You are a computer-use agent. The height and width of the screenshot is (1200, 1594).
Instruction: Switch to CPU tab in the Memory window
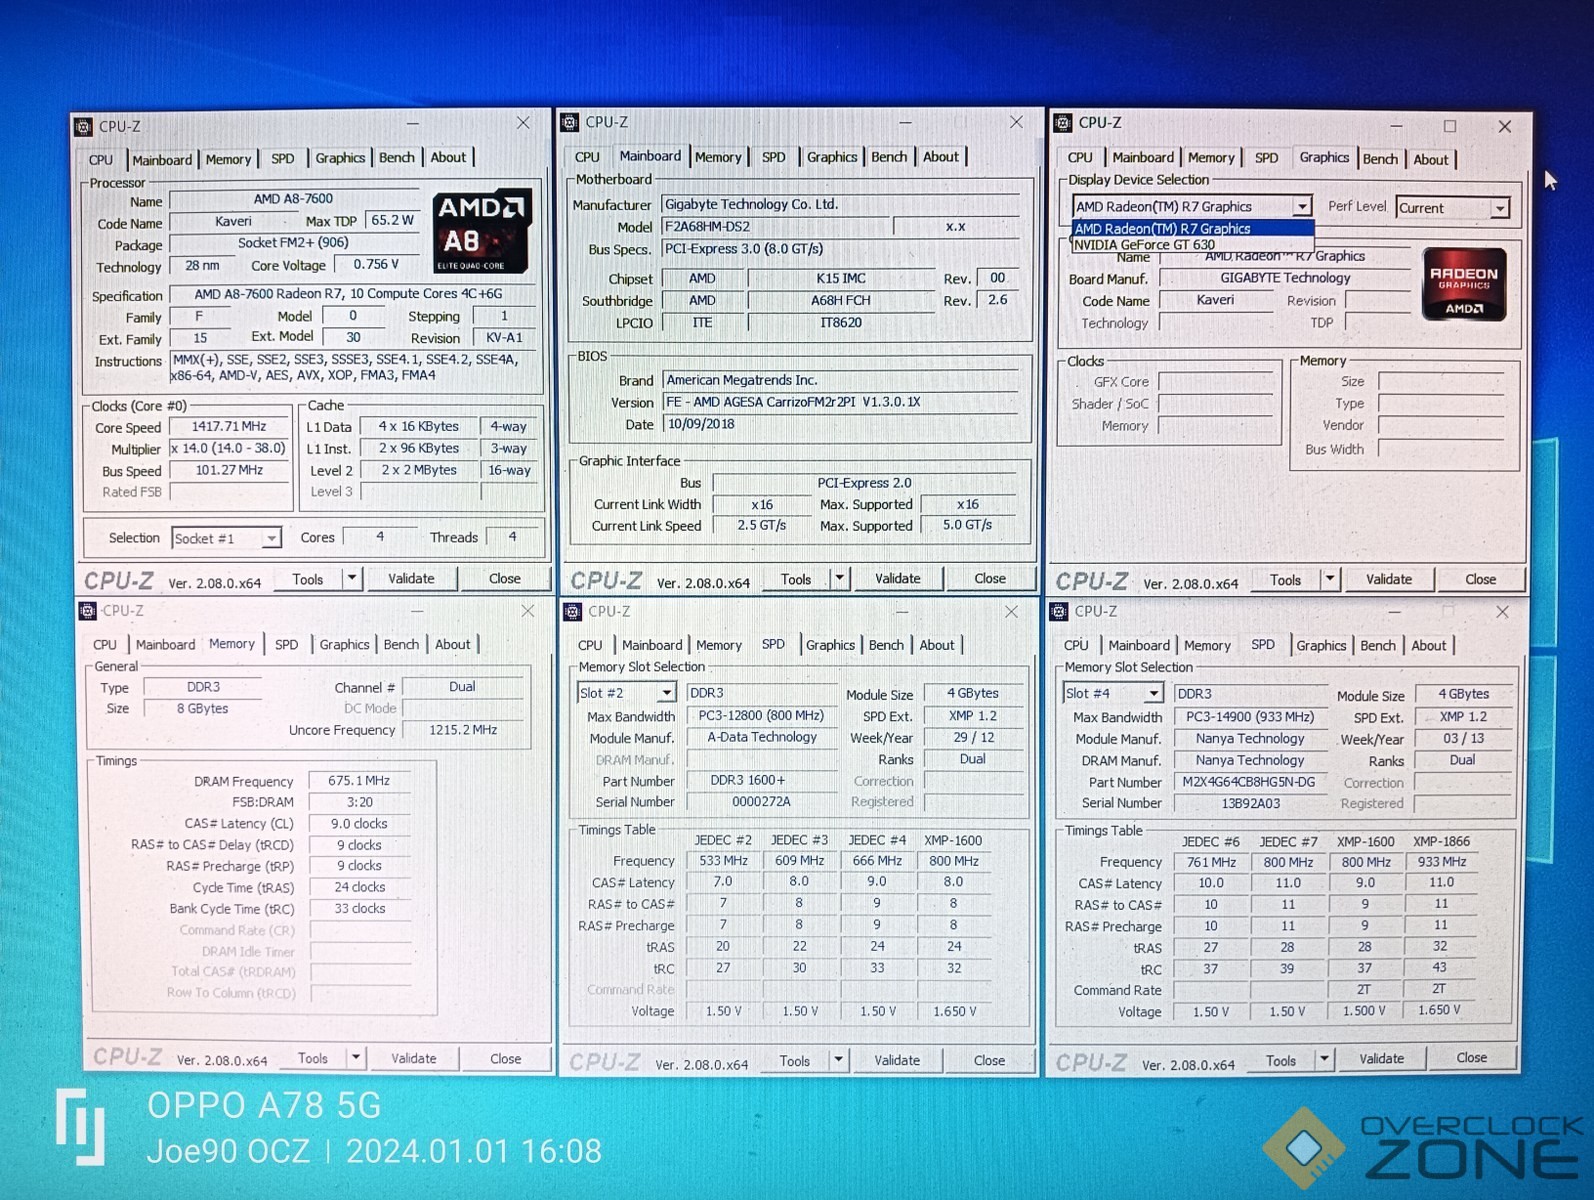[x=105, y=645]
